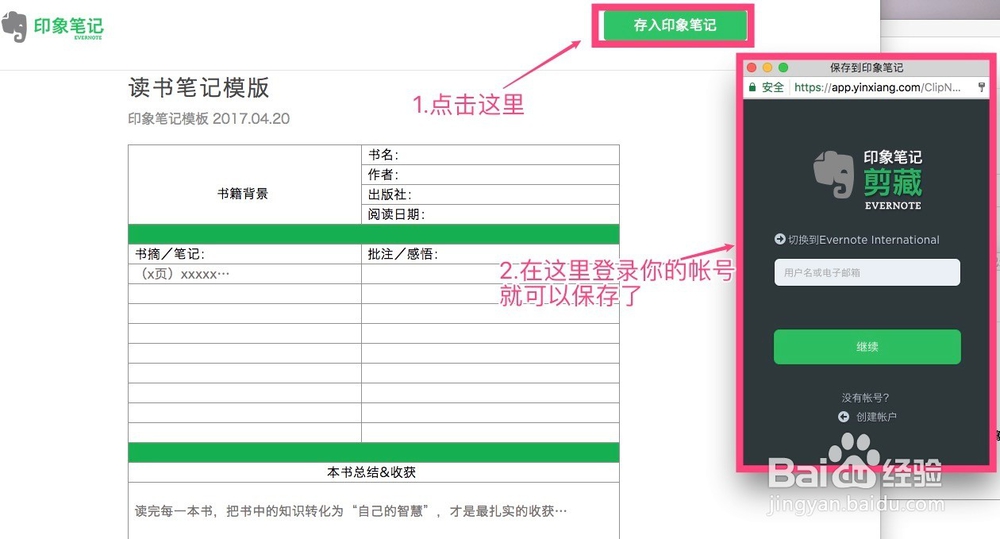This screenshot has height=539, width=1000.
Task: Click the Evernote elephant logo at top left
Action: (x=14, y=27)
